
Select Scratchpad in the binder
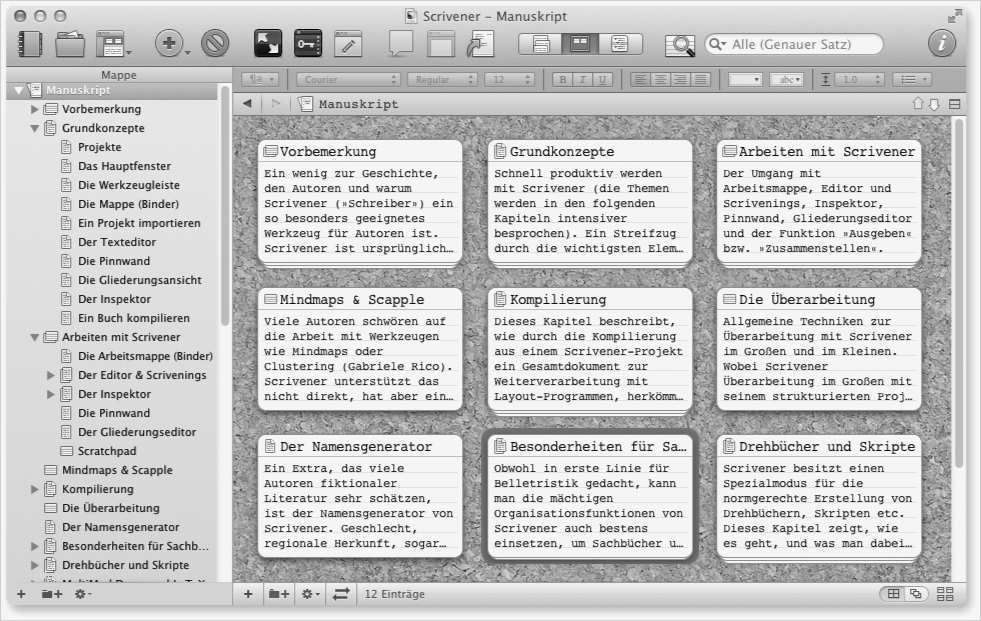click(x=107, y=451)
